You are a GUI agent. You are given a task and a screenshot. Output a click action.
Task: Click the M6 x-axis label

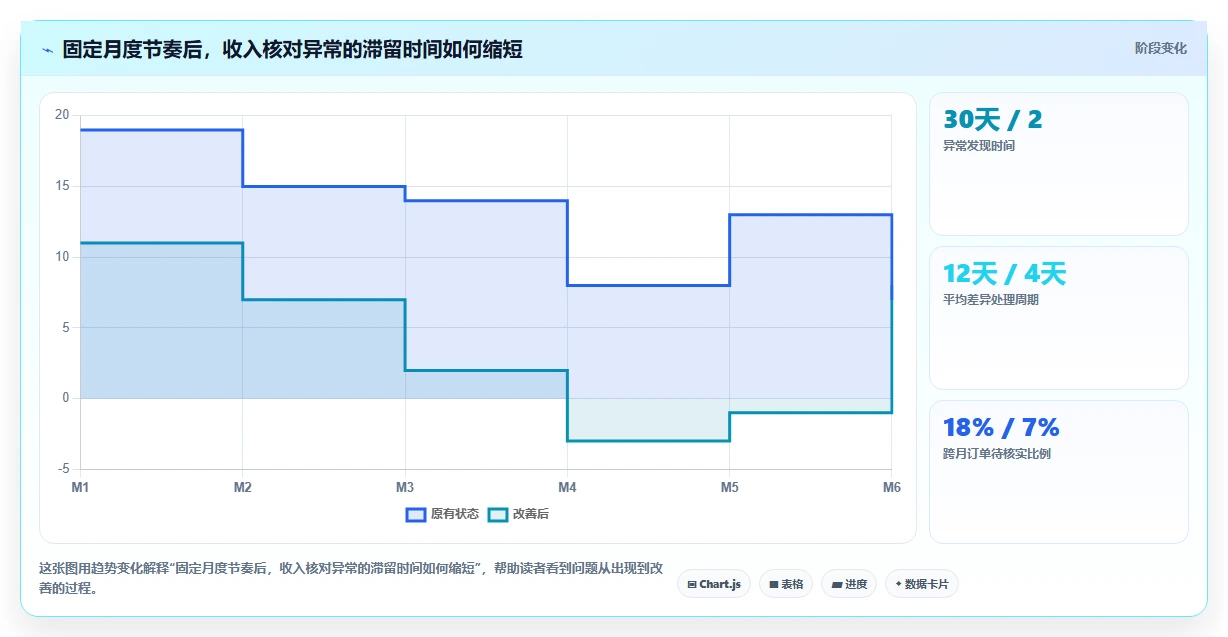coord(891,487)
